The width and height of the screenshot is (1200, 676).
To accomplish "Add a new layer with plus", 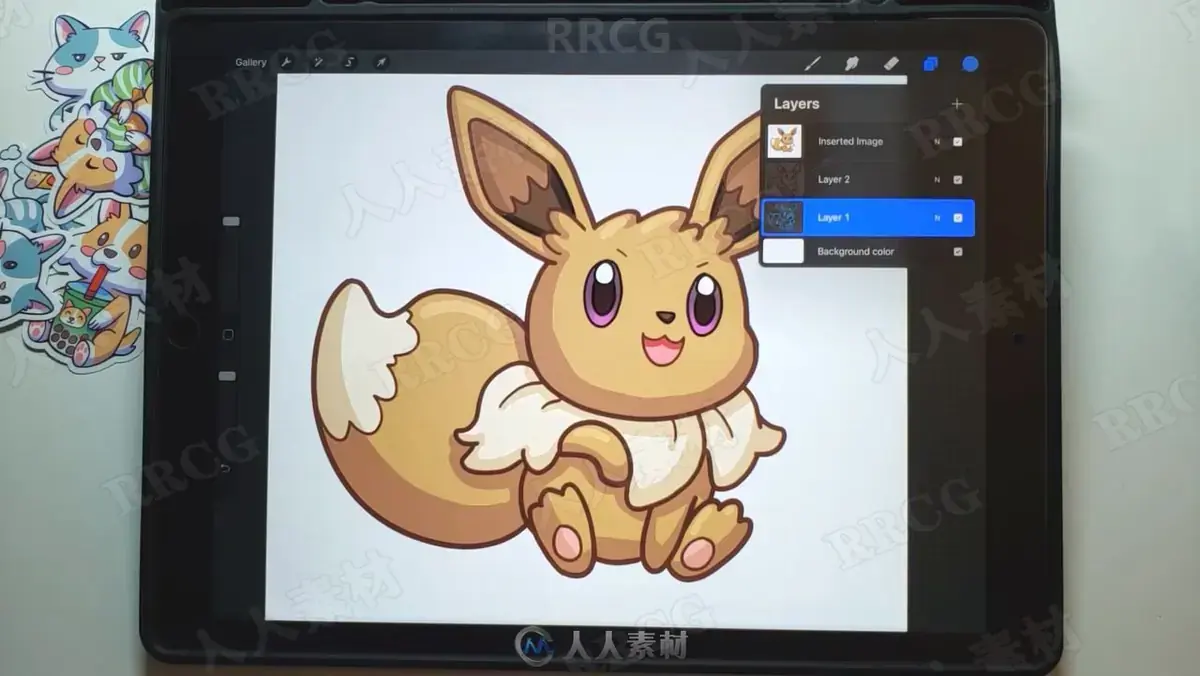I will (x=957, y=104).
